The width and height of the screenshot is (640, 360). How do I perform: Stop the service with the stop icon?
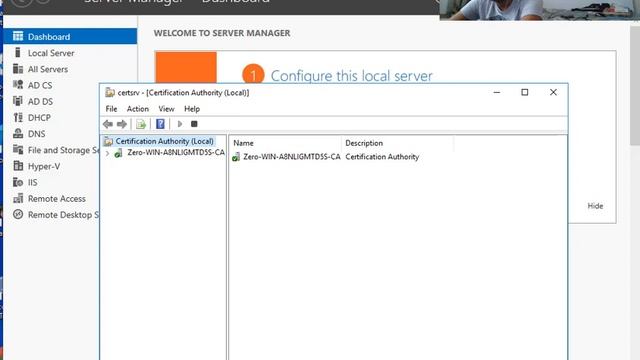click(x=194, y=124)
